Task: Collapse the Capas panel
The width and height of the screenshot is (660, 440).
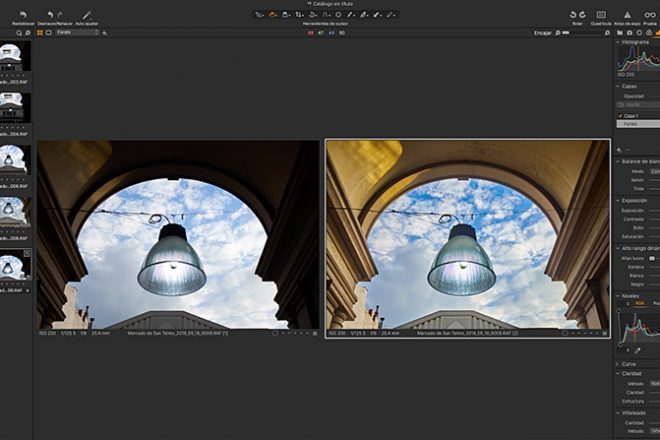Action: [618, 86]
